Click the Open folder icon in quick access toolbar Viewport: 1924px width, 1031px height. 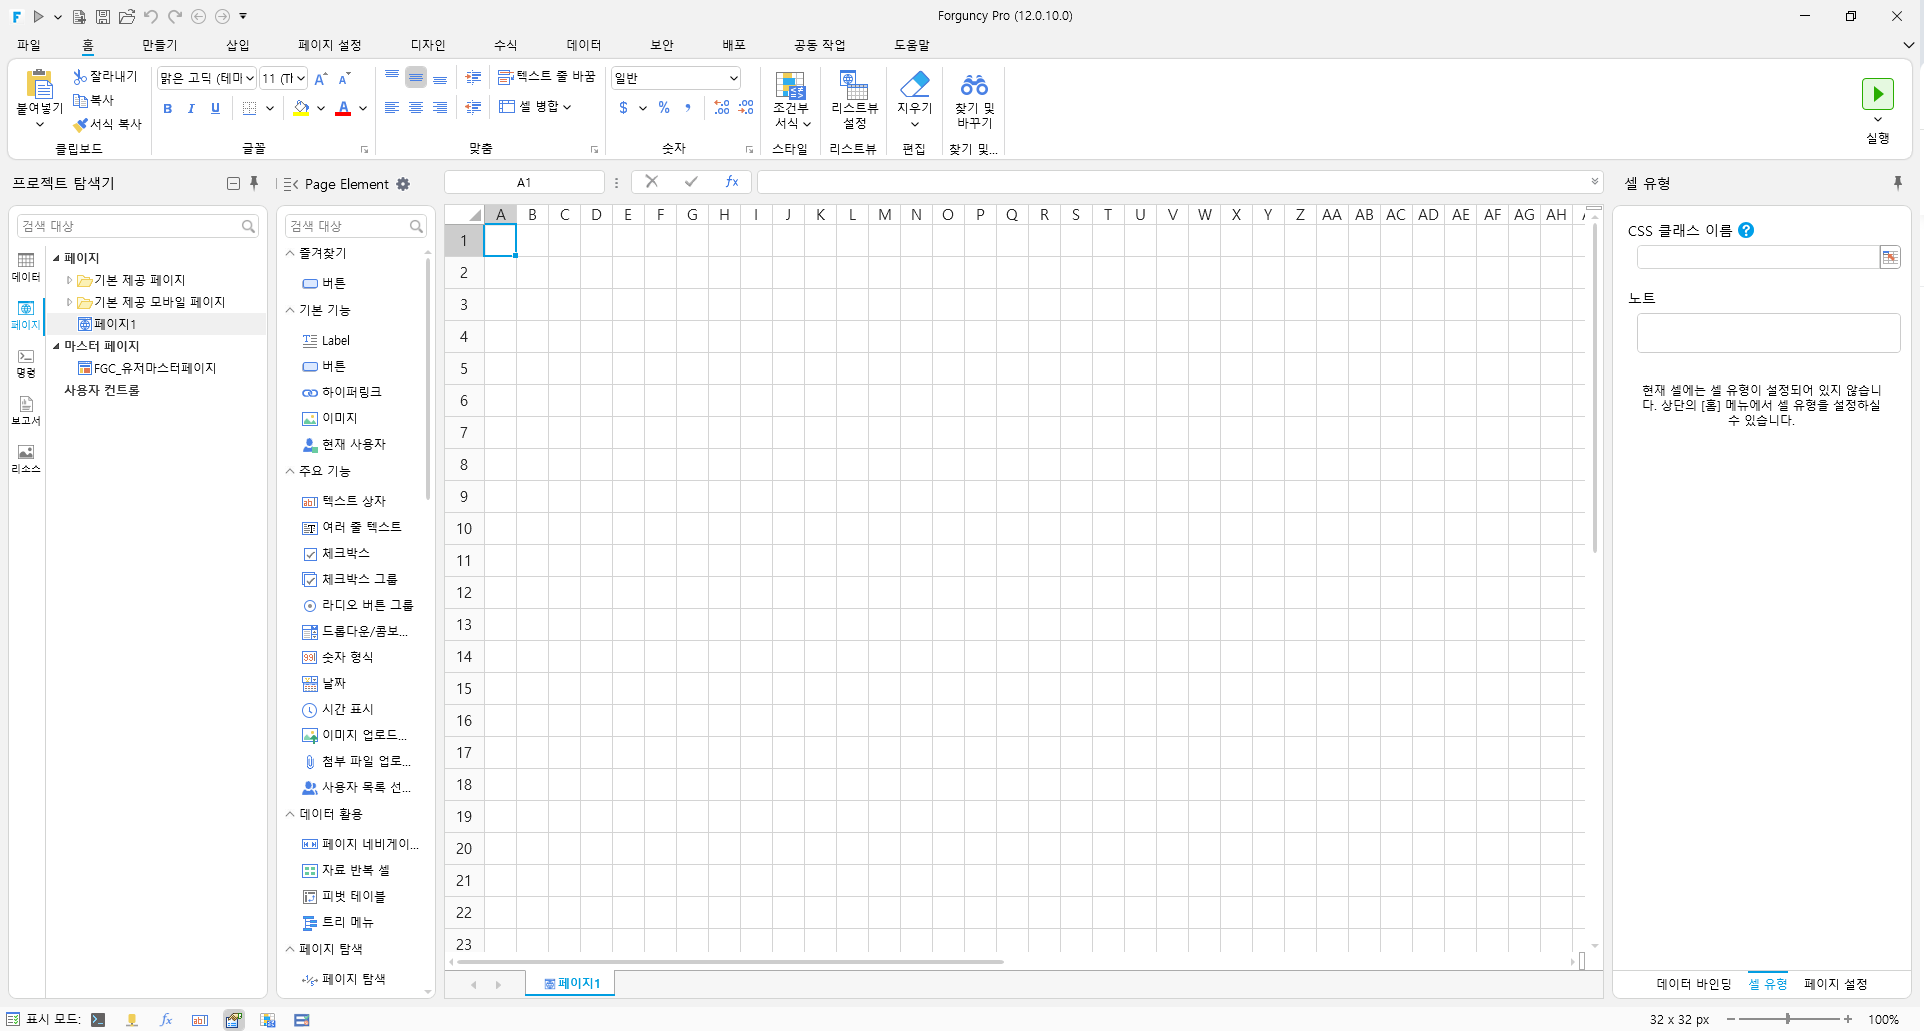pos(127,16)
